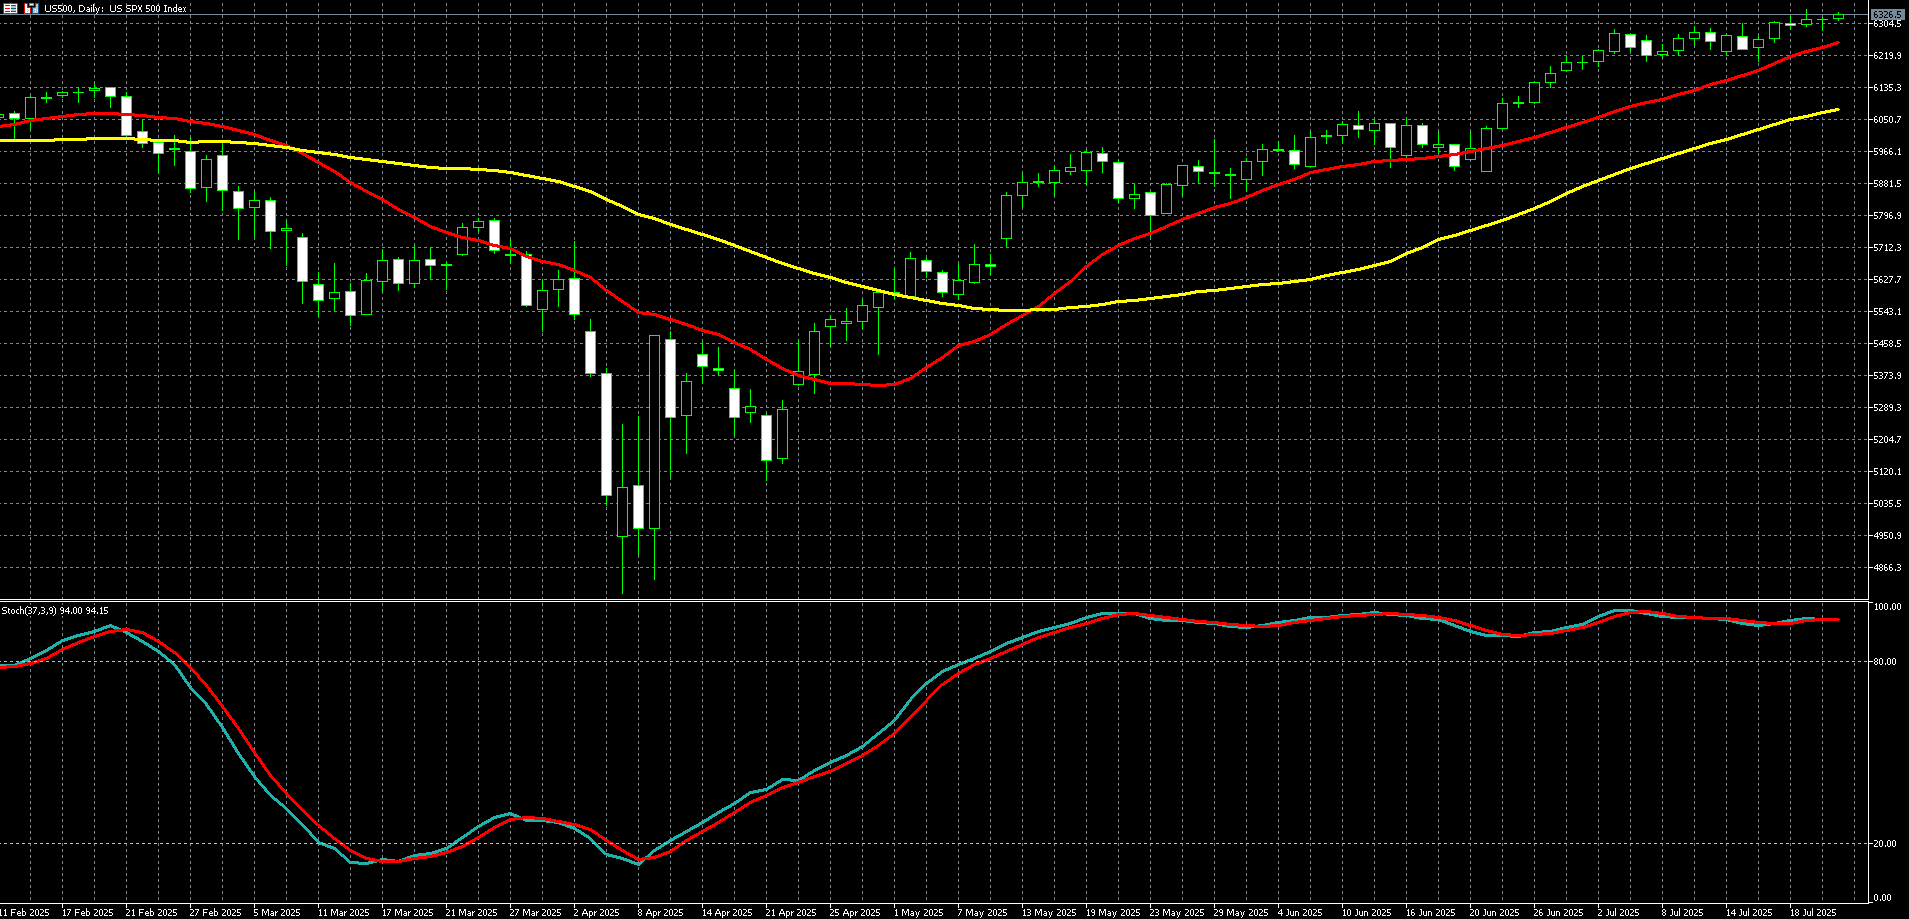Click the 18 Jul 2025 date label
The image size is (1909, 919).
(1812, 912)
